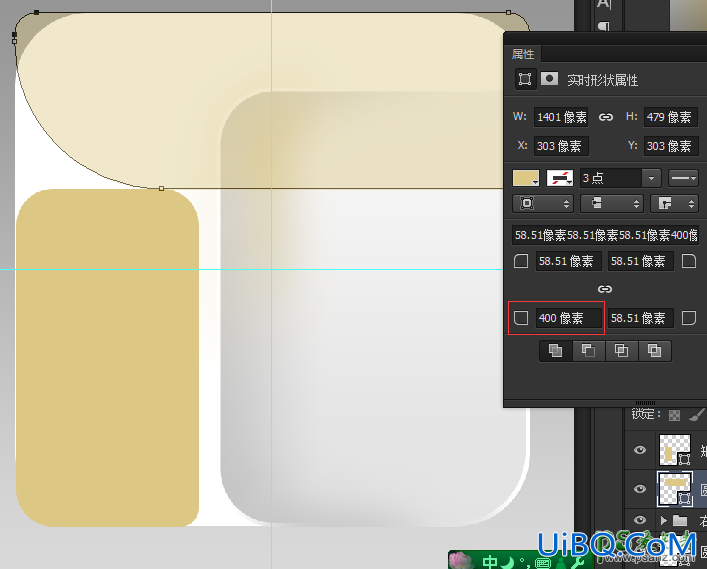Hide the top rectangle shape layer
This screenshot has width=707, height=569.
640,450
